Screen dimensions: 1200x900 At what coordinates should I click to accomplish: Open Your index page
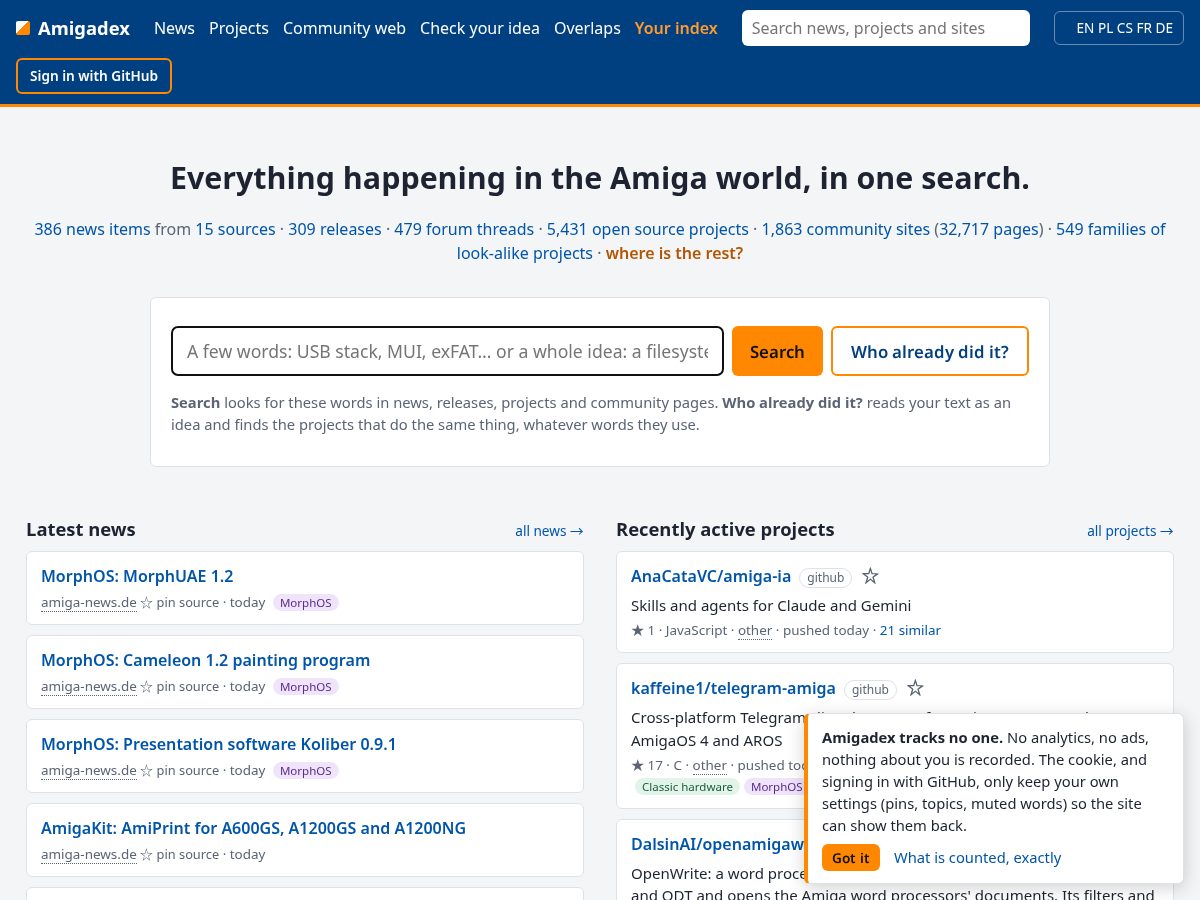point(676,28)
